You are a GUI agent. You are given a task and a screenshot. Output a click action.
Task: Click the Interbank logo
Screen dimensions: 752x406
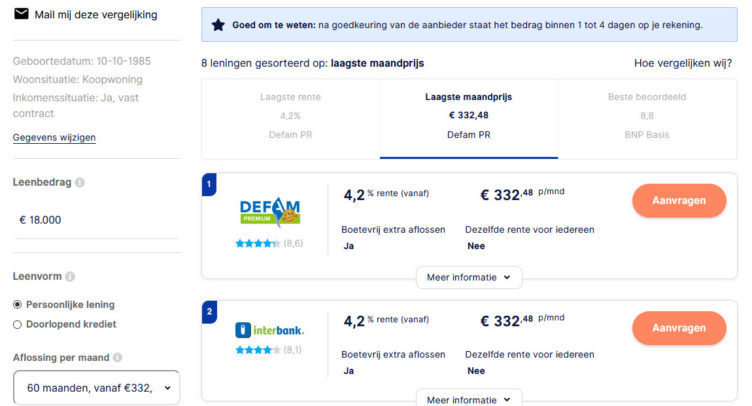coord(270,329)
